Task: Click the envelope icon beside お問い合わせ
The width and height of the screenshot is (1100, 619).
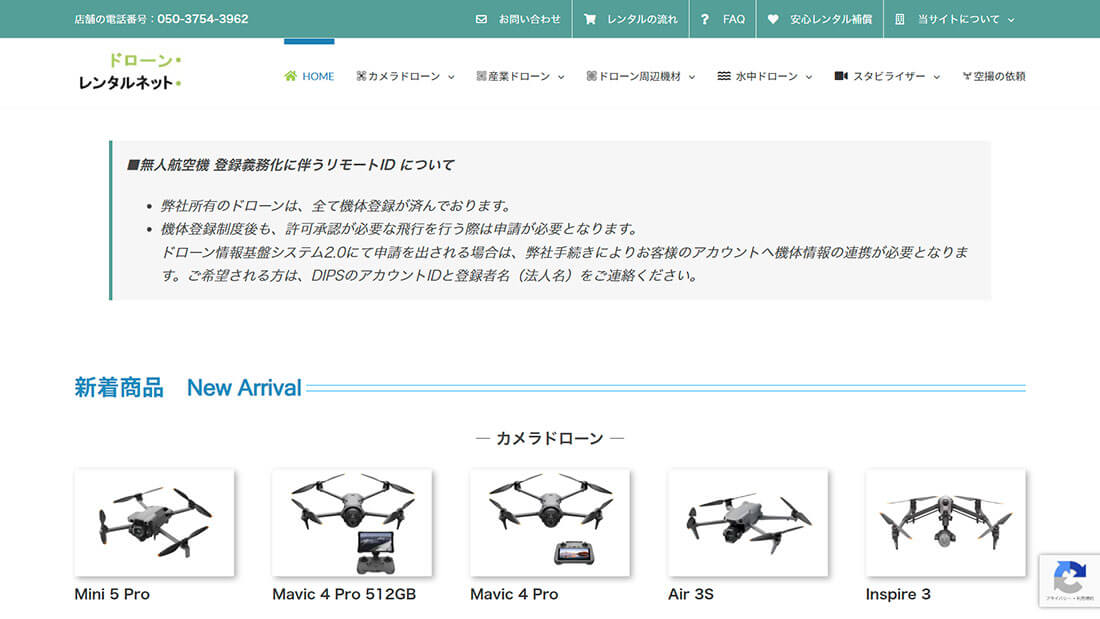Action: [x=482, y=19]
